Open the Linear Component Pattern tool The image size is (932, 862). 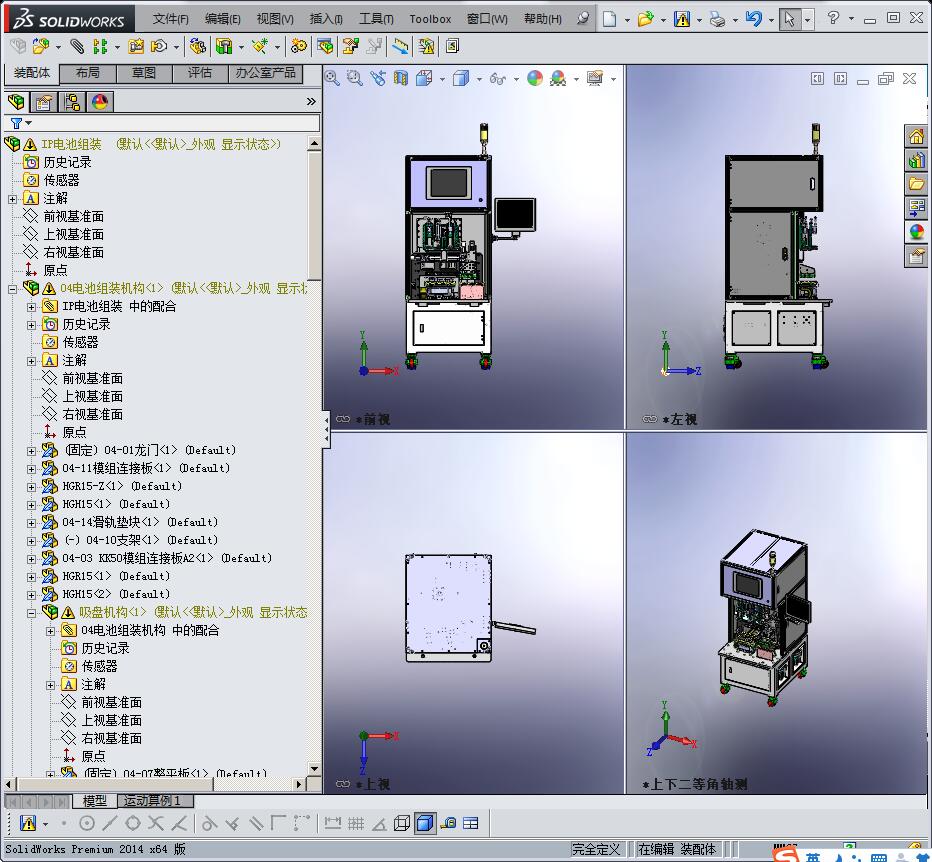click(100, 46)
